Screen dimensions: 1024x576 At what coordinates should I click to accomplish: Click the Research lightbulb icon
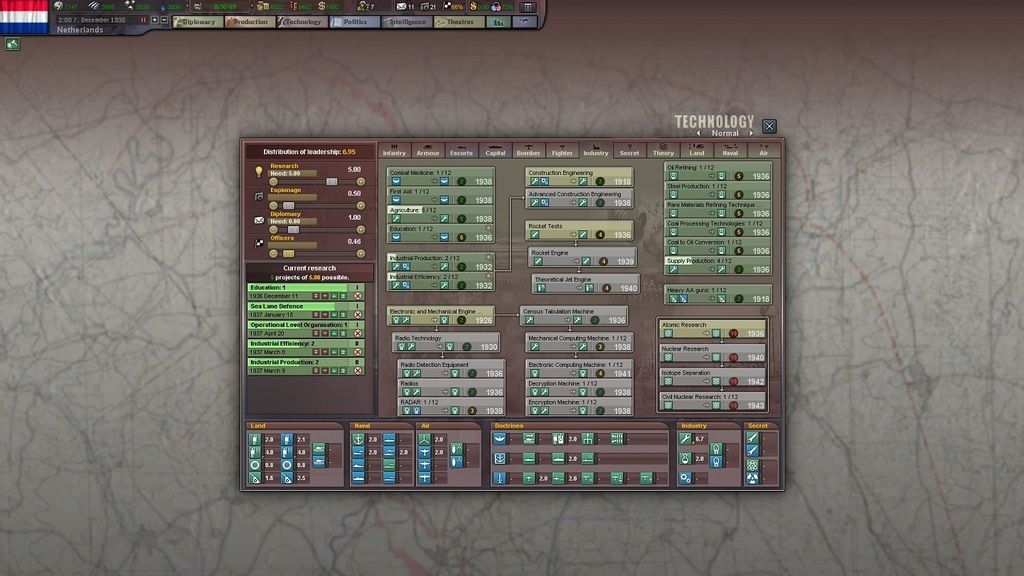point(259,171)
